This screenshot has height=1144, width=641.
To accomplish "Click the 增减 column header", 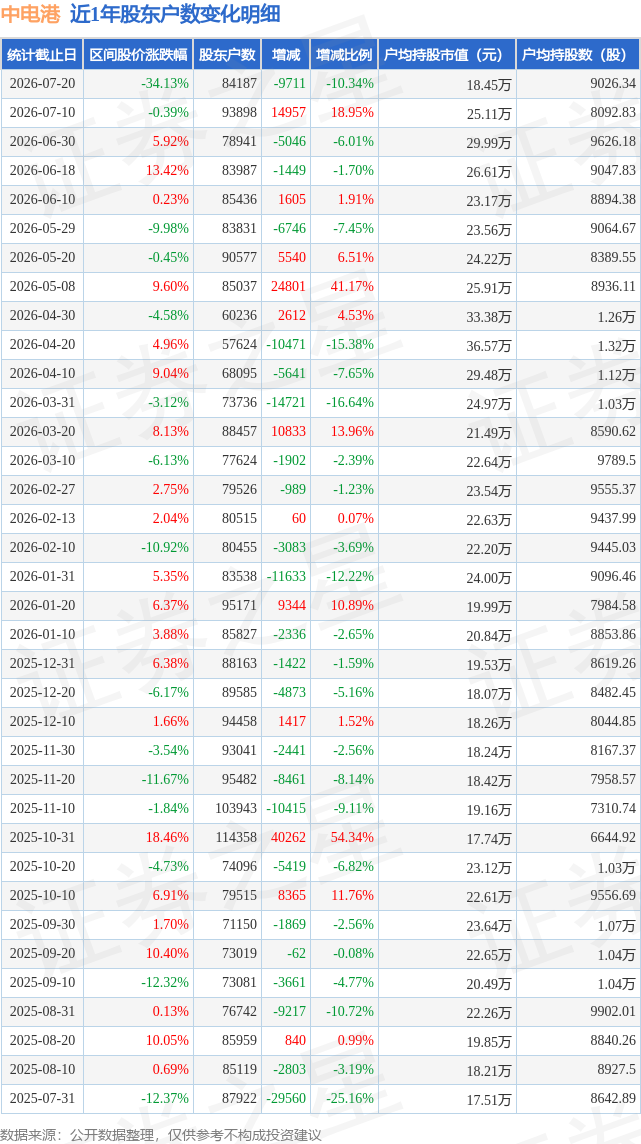I will [x=284, y=55].
